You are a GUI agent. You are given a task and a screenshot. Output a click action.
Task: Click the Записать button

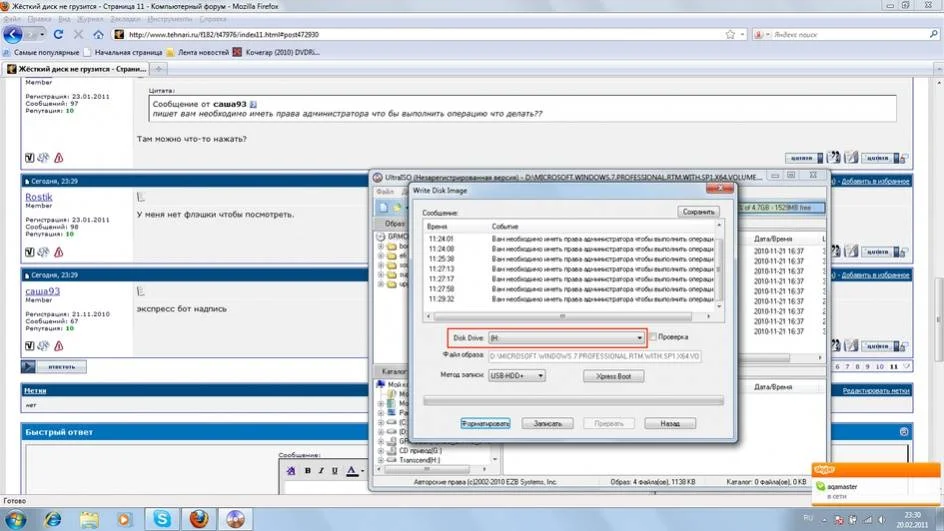[x=547, y=423]
